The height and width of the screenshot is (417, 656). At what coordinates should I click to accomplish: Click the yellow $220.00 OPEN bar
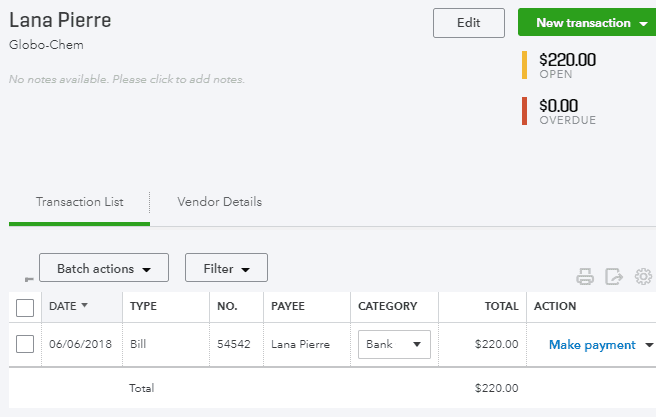524,65
